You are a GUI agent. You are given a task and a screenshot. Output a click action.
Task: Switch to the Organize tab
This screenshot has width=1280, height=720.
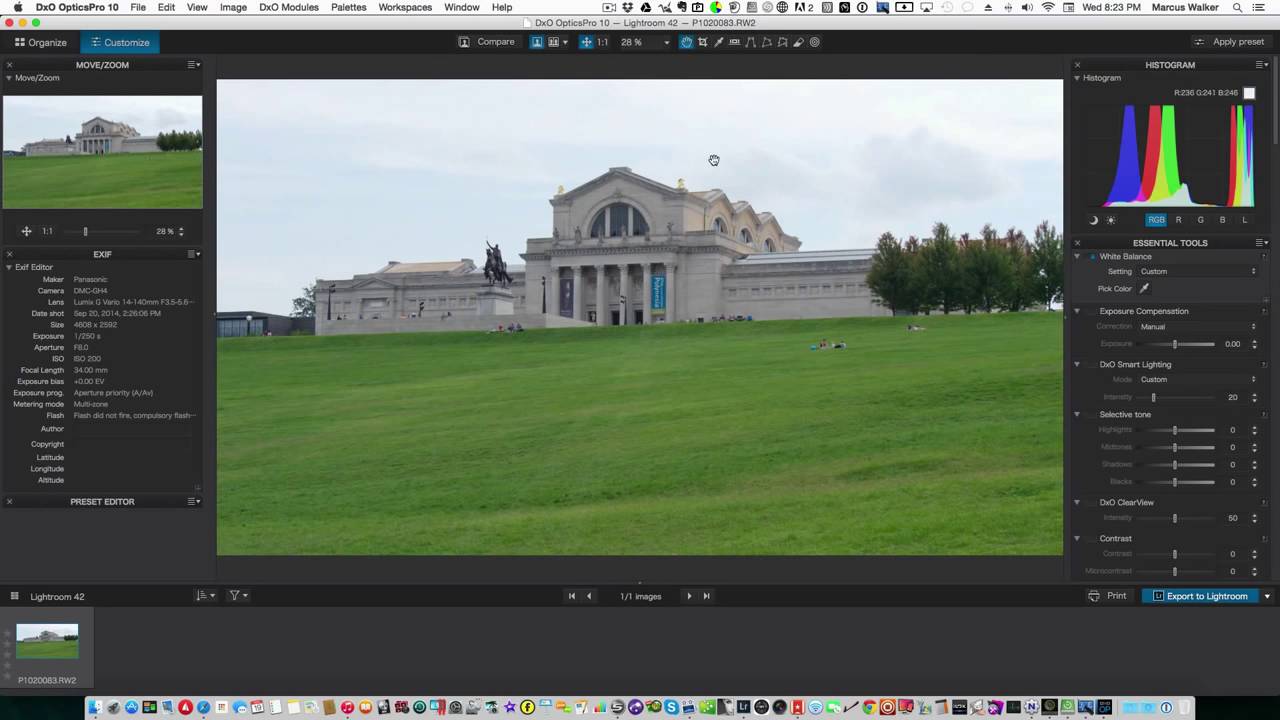coord(41,43)
